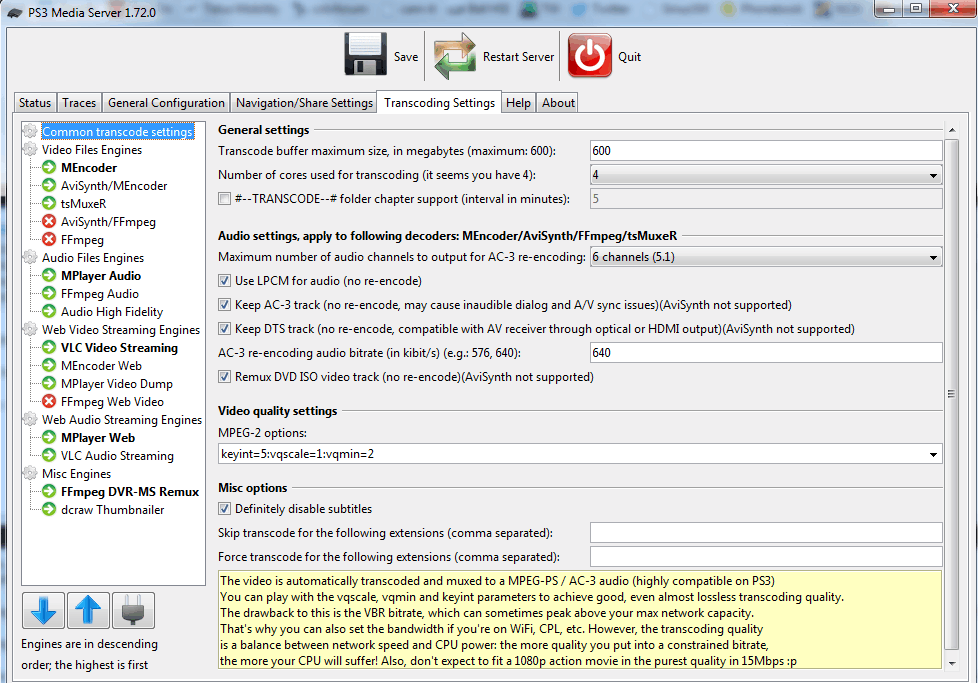
Task: Click green icon beside MPlayer Web
Action: pyautogui.click(x=49, y=437)
